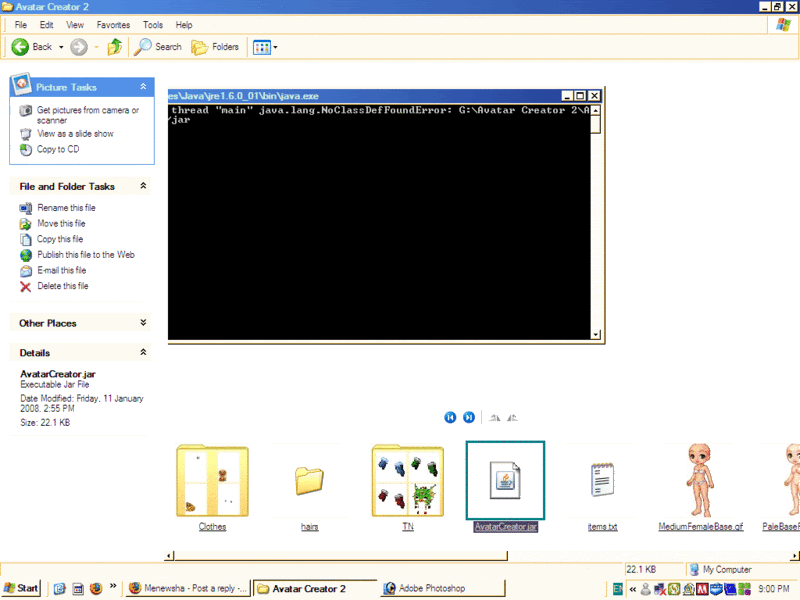Screen dimensions: 800x600
Task: Open the File menu
Action: point(21,24)
